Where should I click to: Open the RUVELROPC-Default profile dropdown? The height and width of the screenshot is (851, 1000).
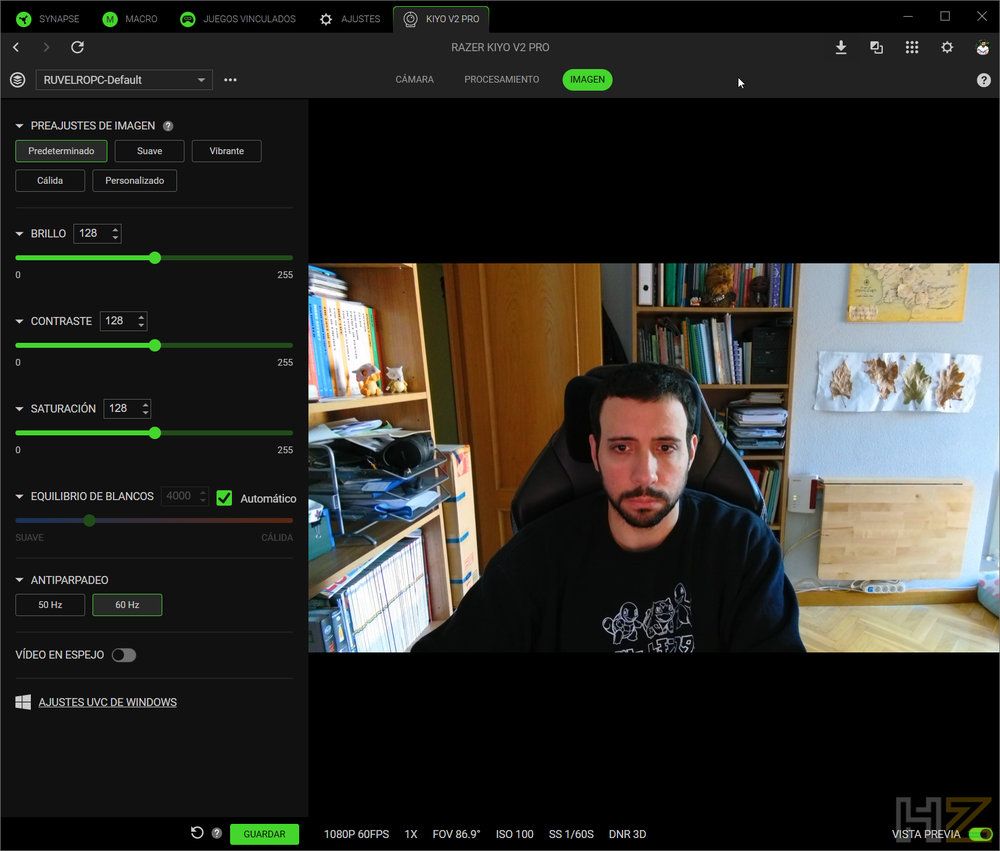point(124,80)
